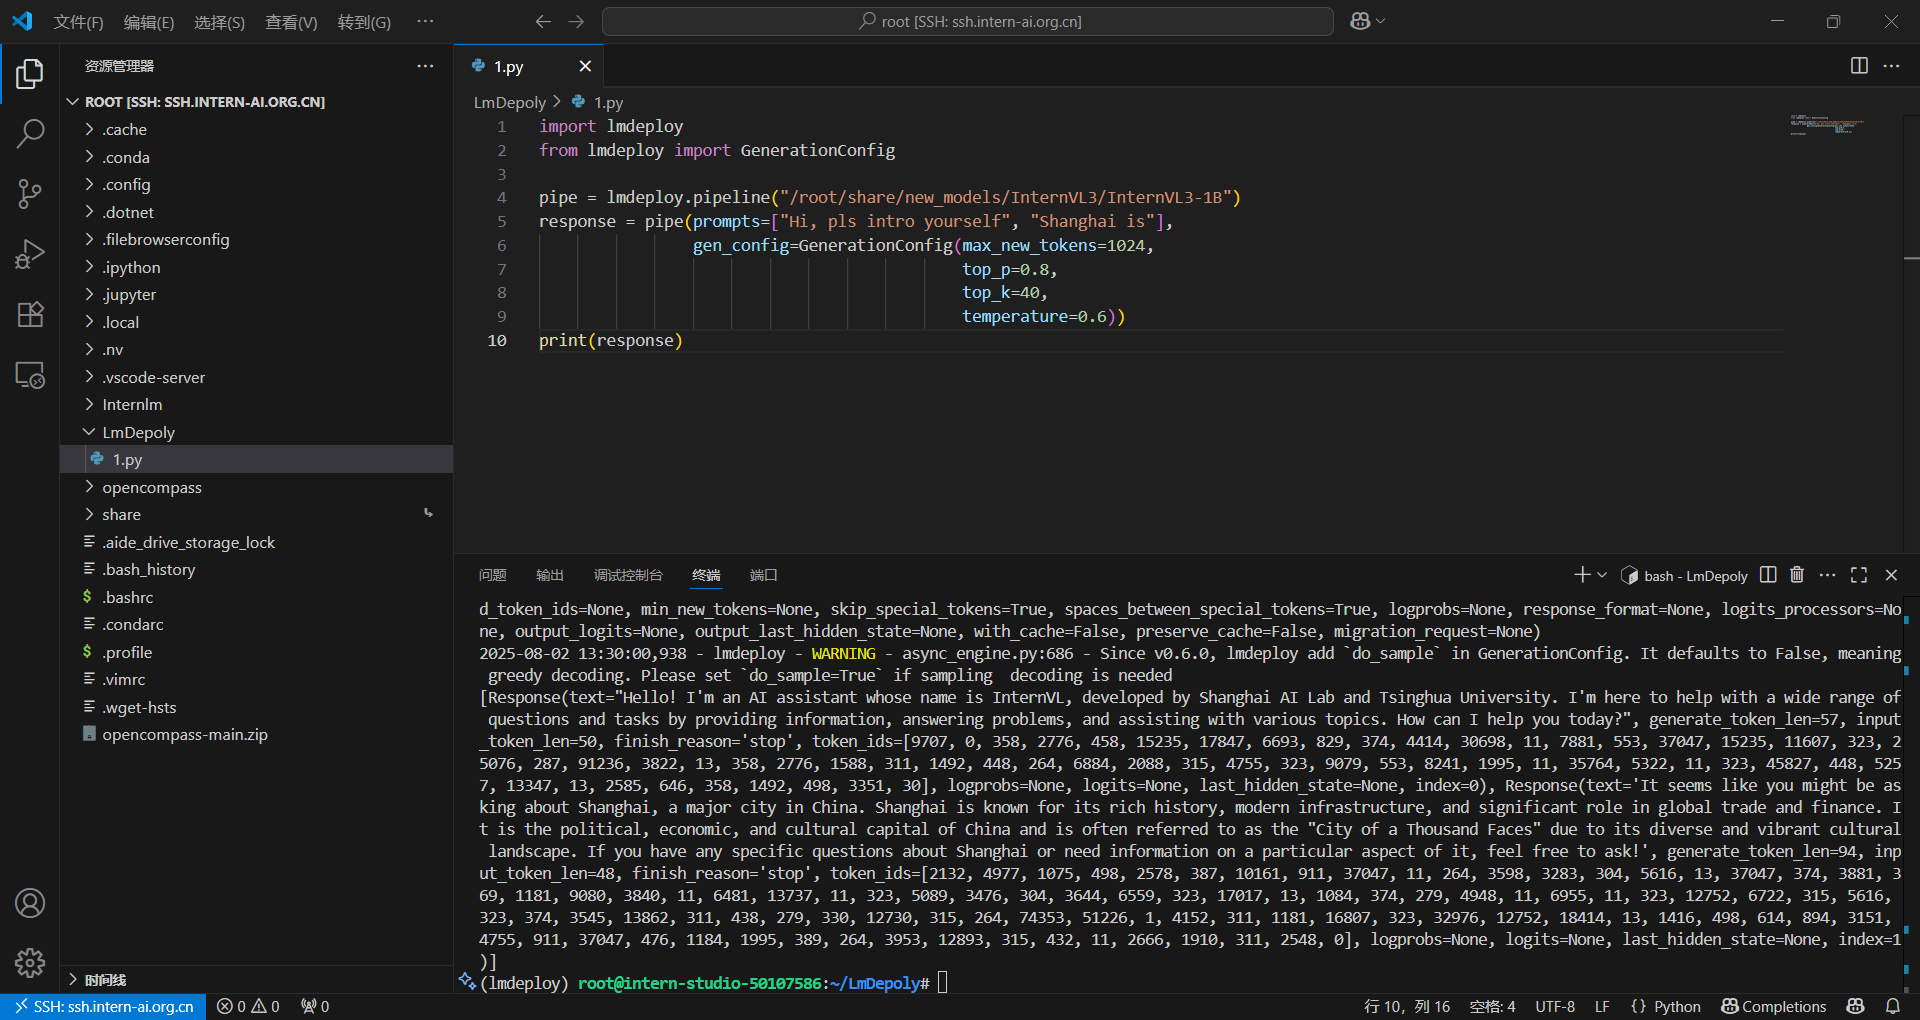Open Source Control view
The width and height of the screenshot is (1920, 1020).
pyautogui.click(x=30, y=194)
